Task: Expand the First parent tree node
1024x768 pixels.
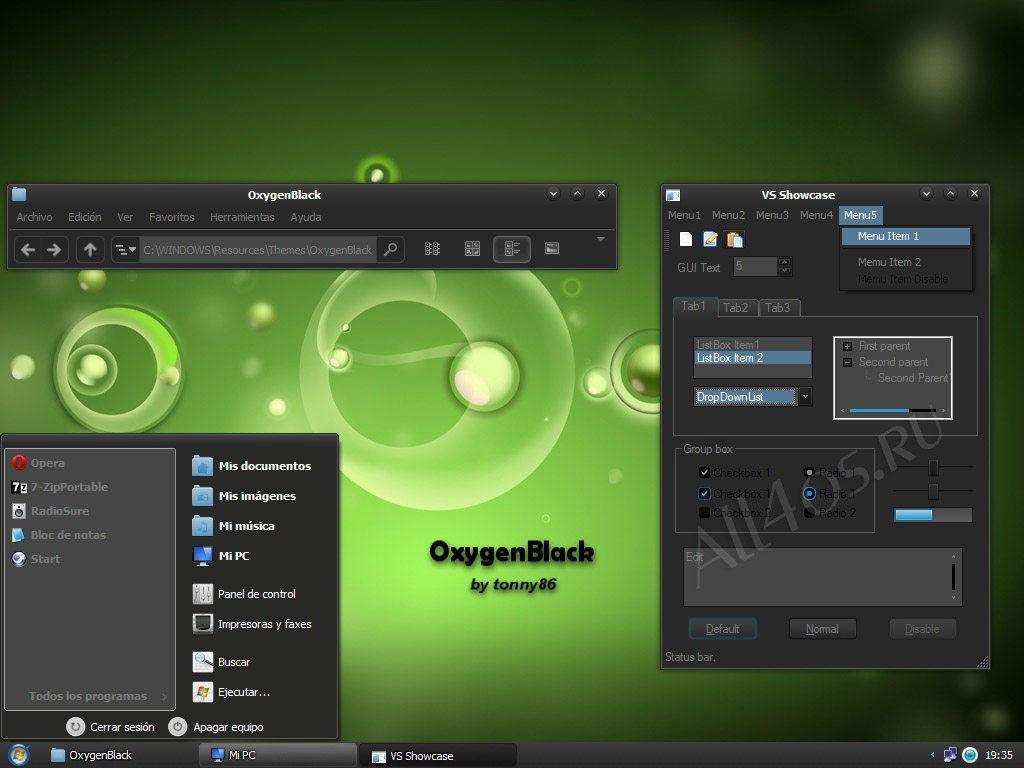Action: coord(847,347)
